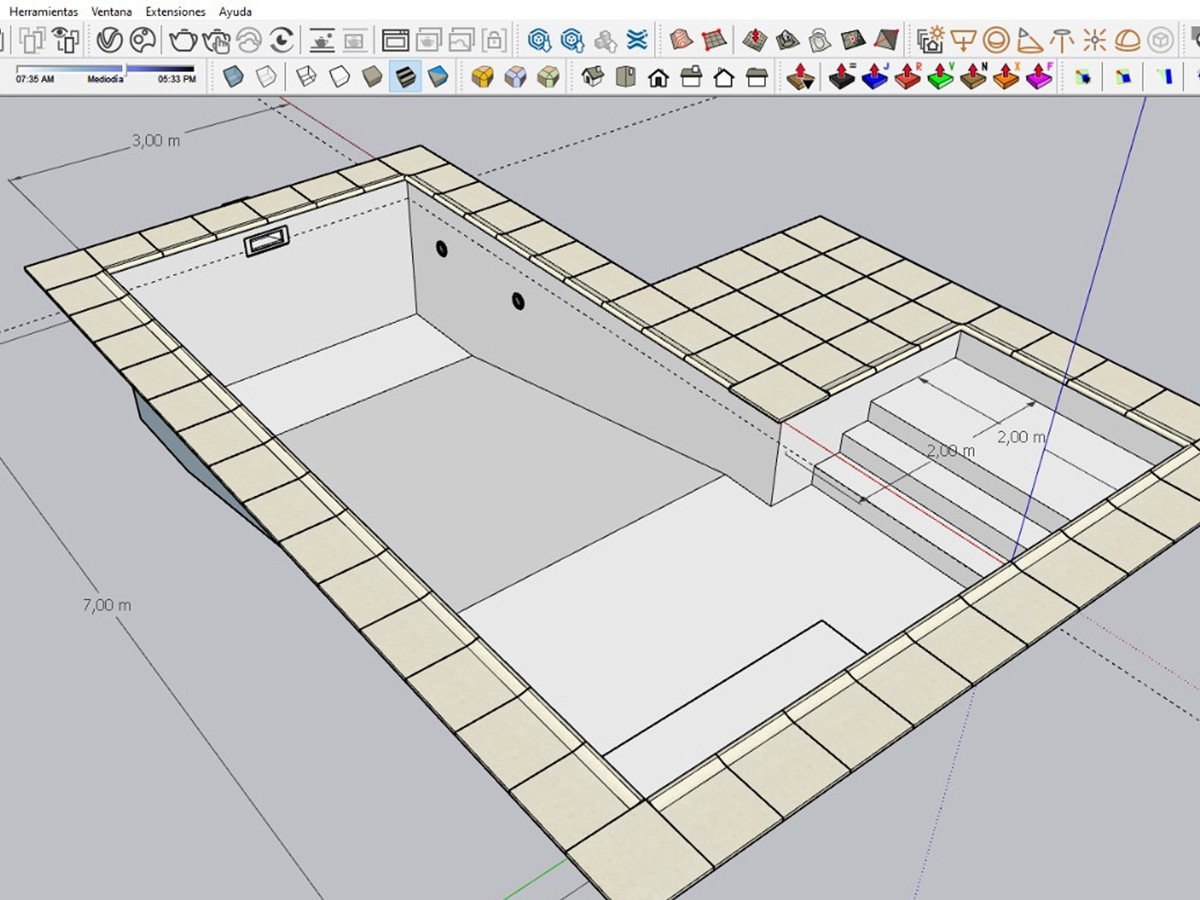This screenshot has height=900, width=1200.
Task: Select Sandbox From Scratch grid tool
Action: [713, 40]
